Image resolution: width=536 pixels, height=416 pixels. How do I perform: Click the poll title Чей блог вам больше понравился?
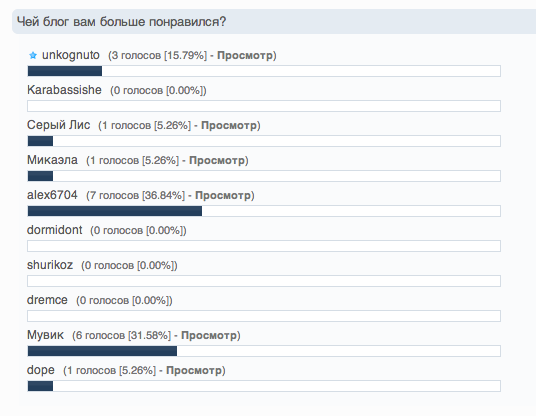[x=121, y=22]
